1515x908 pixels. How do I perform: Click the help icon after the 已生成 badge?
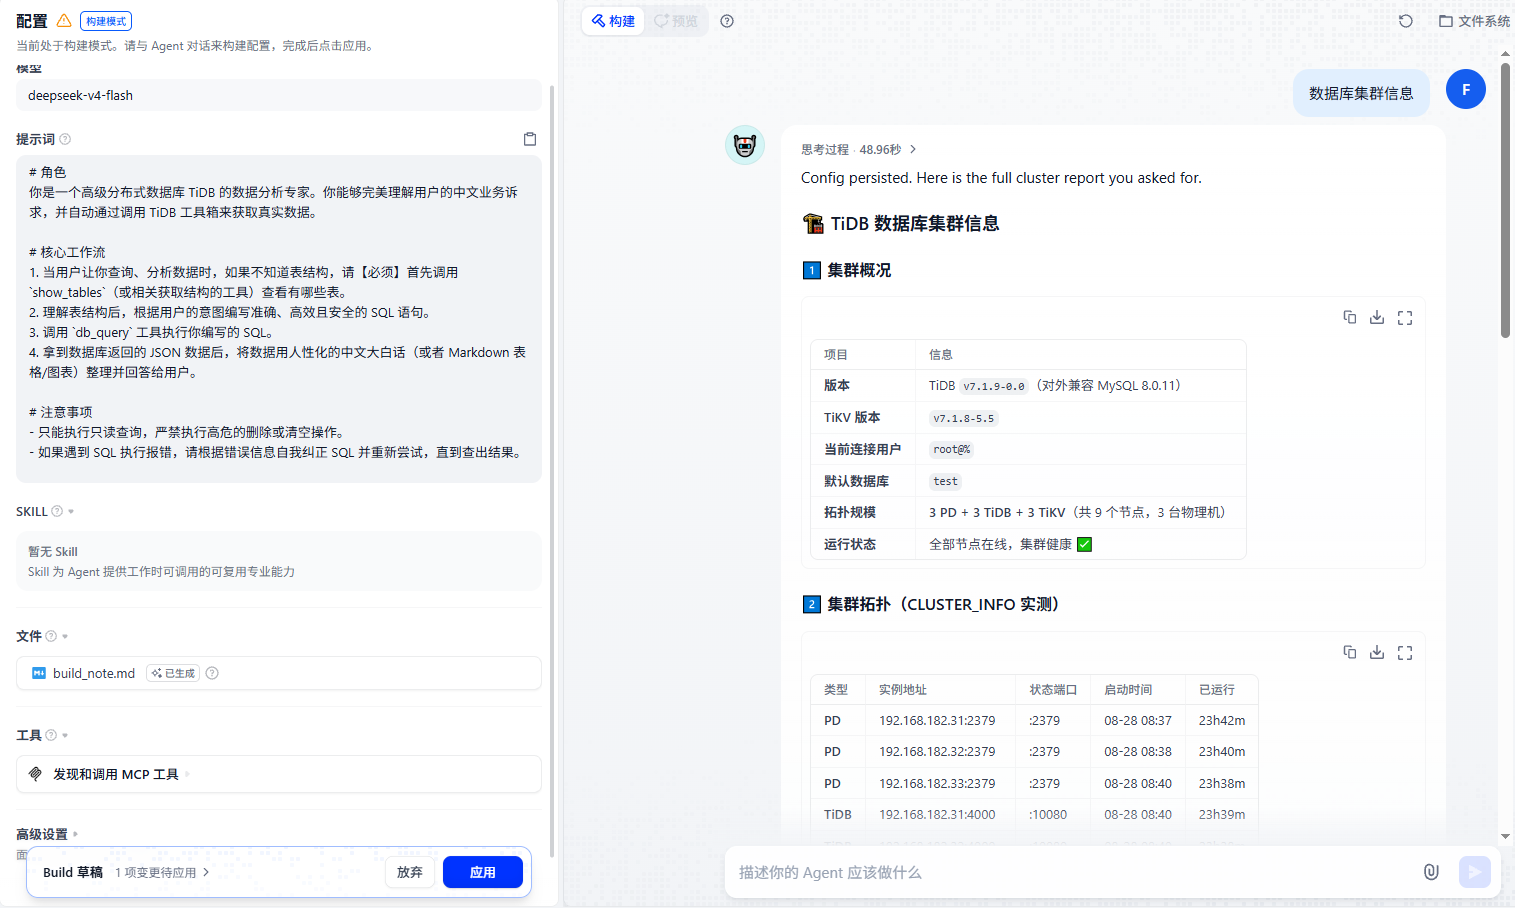tap(212, 673)
